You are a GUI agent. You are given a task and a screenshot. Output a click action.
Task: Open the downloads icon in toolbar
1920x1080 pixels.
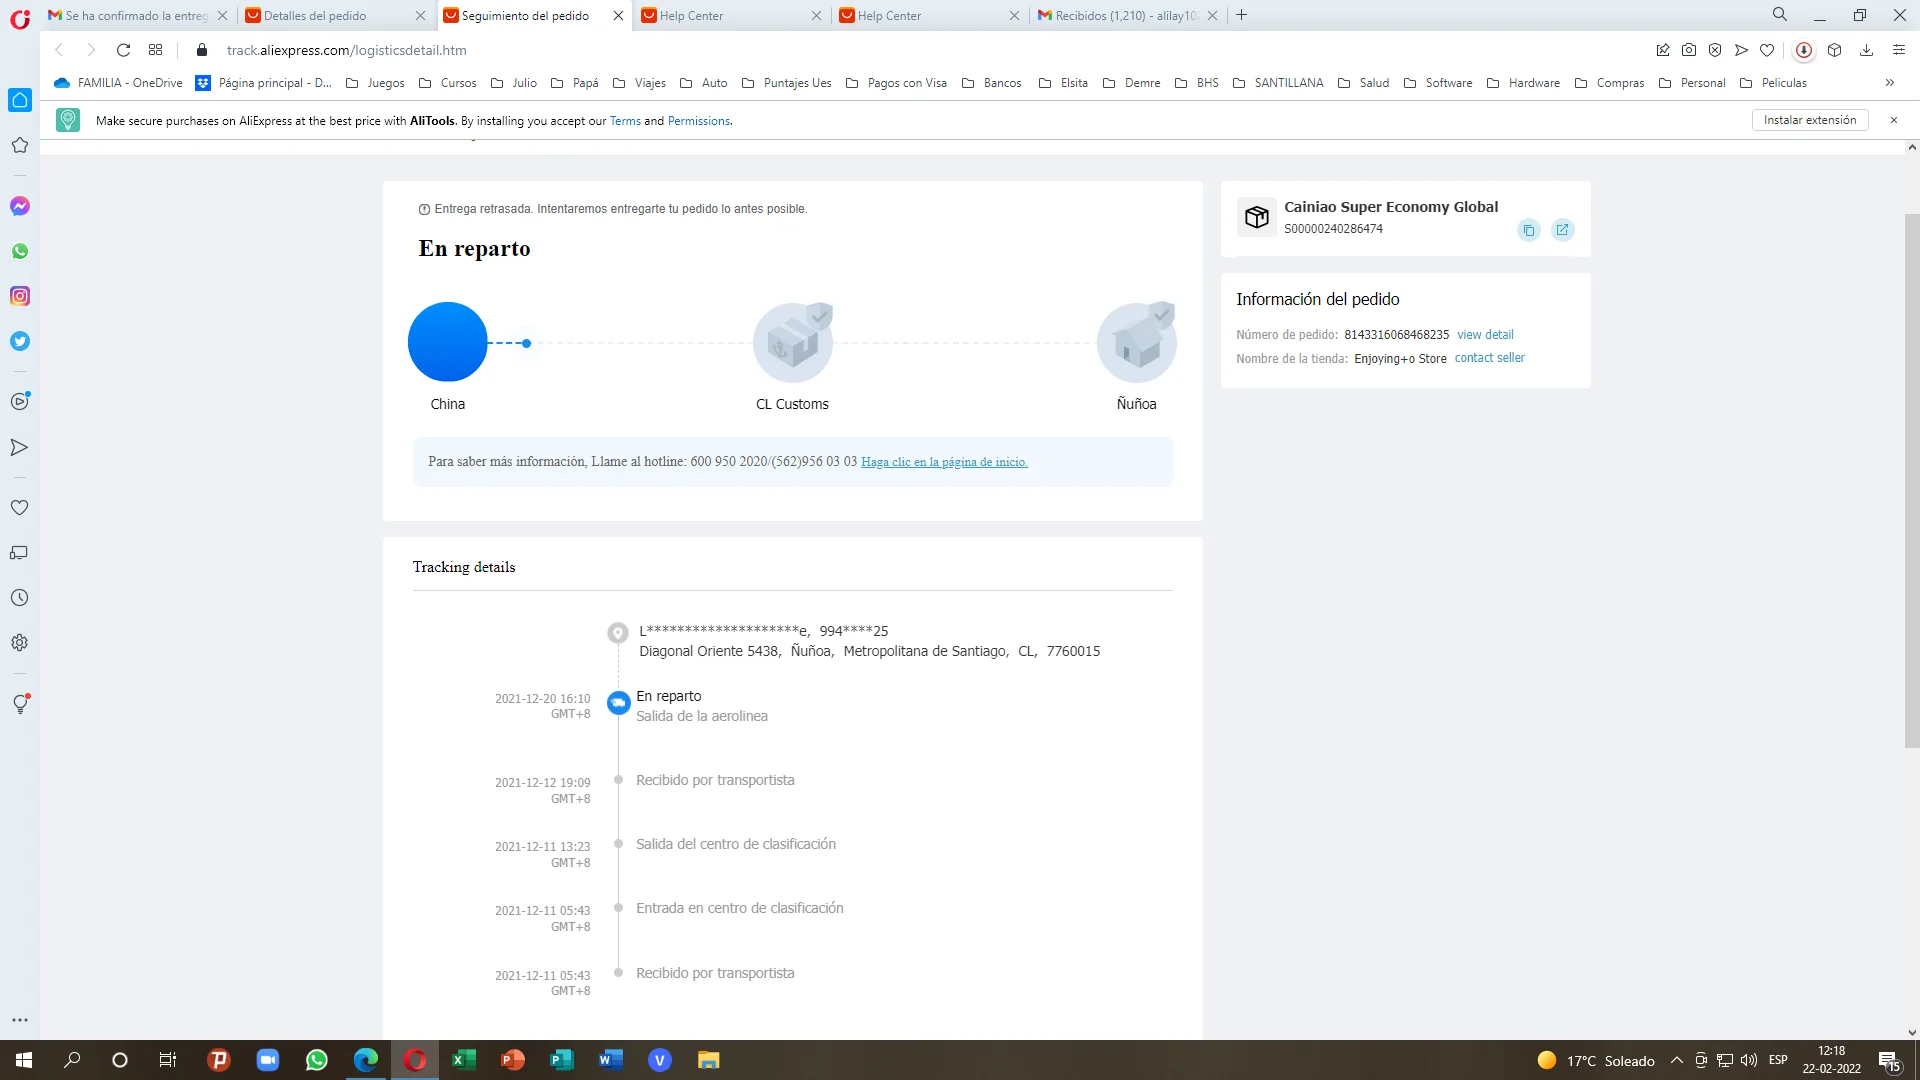point(1866,50)
